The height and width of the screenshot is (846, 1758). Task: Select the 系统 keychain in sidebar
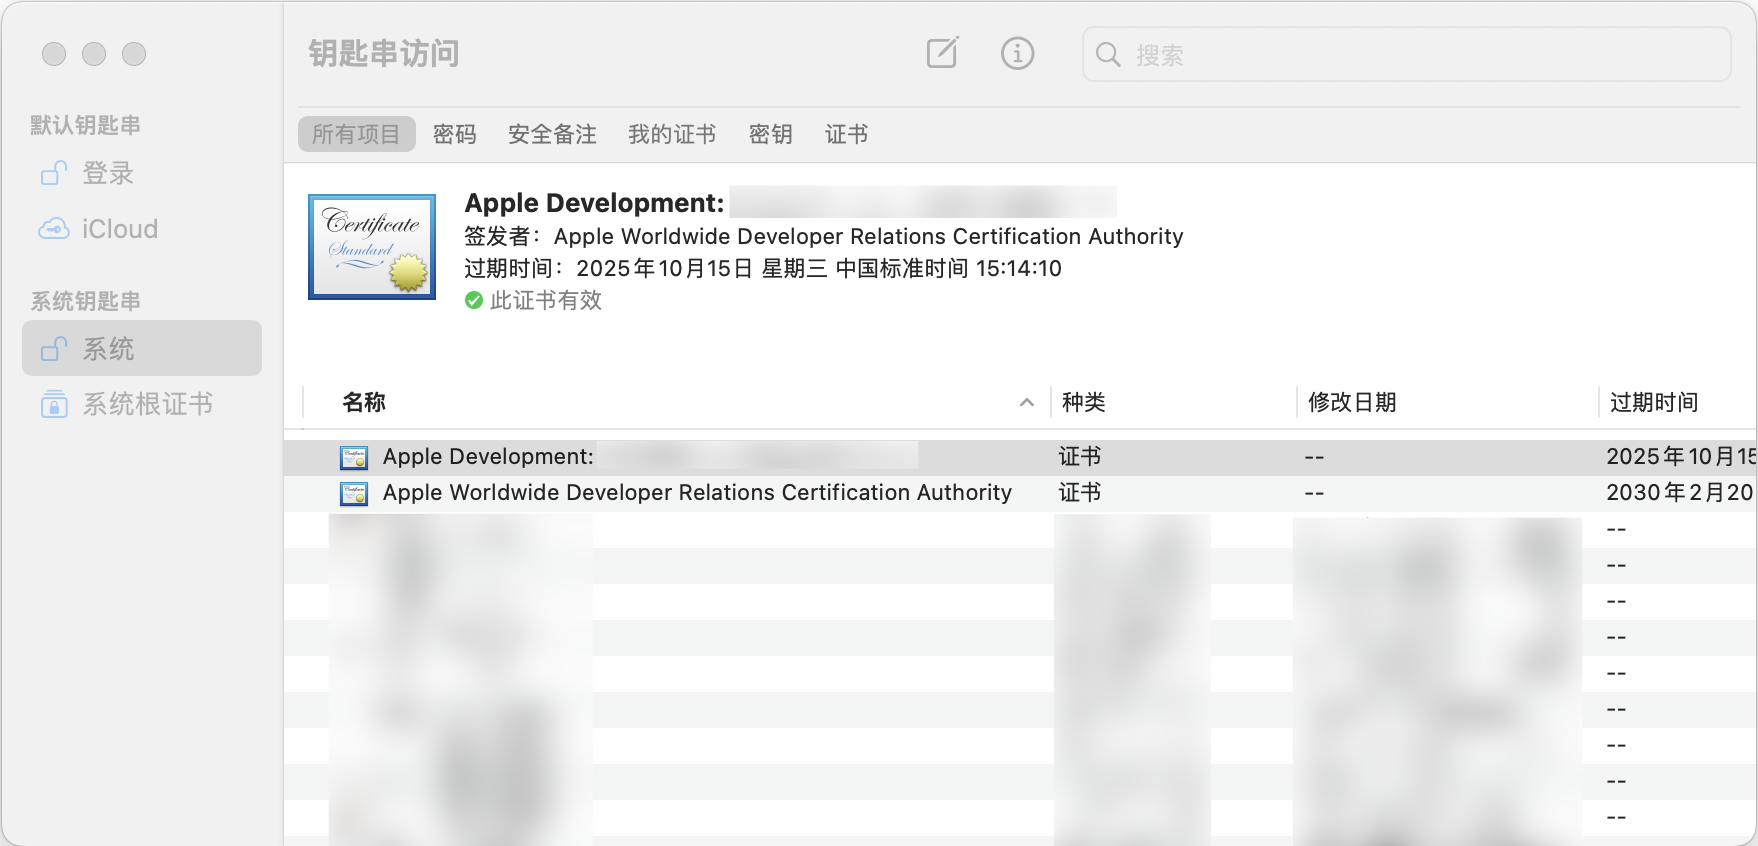point(142,348)
